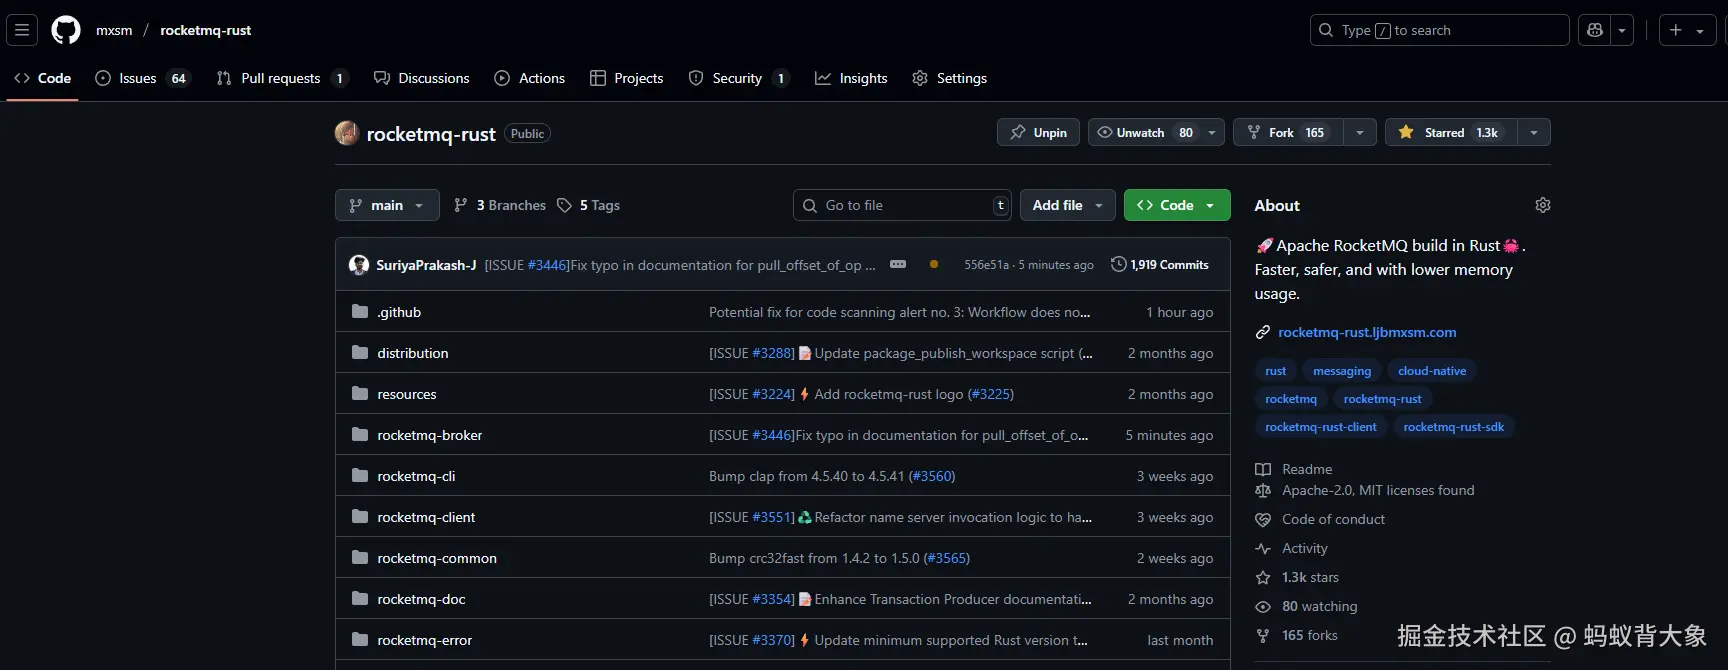
Task: Open the create new plus menu
Action: point(1687,30)
